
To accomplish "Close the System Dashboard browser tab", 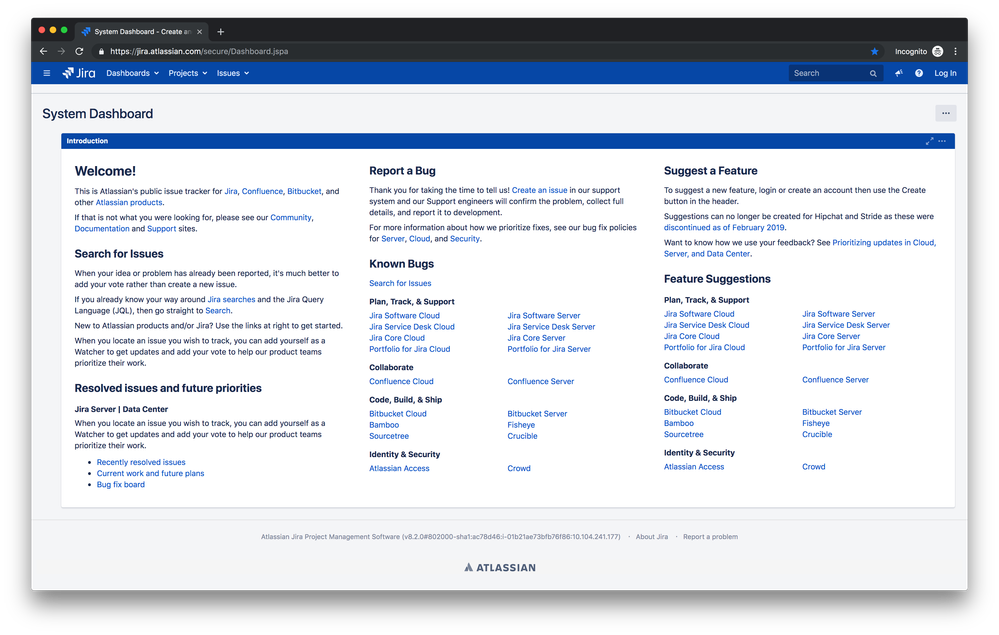I will click(x=199, y=32).
